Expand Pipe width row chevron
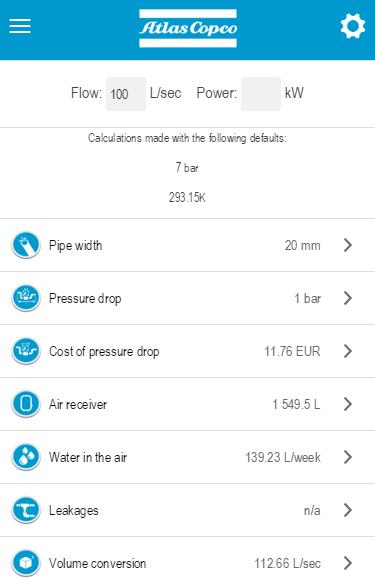 [x=348, y=245]
